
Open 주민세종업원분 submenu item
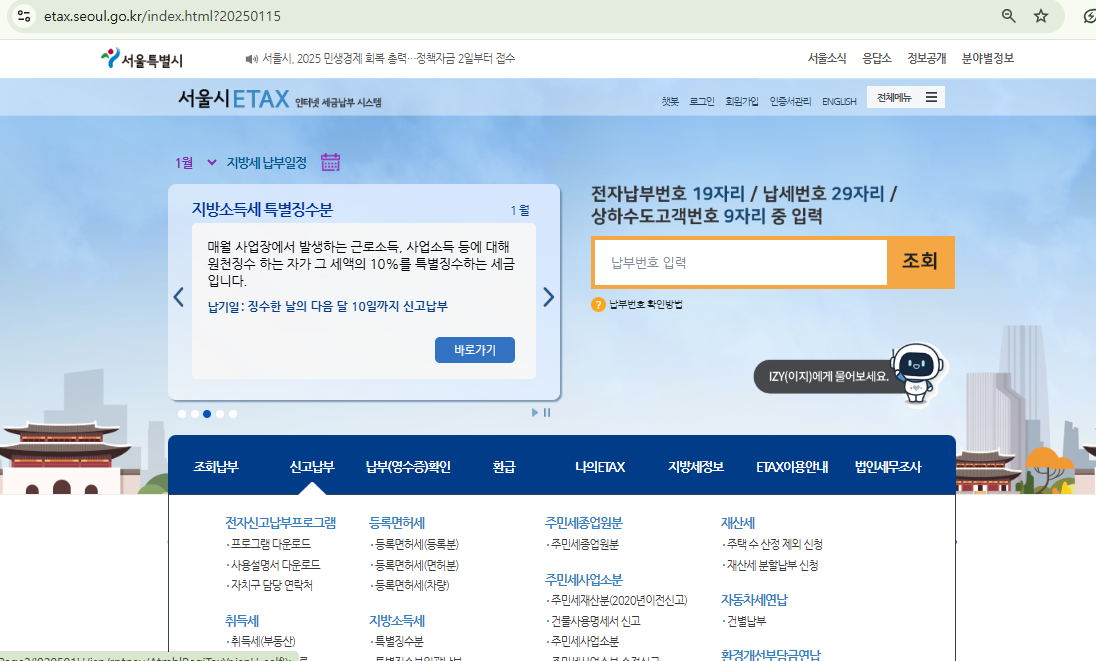(583, 544)
